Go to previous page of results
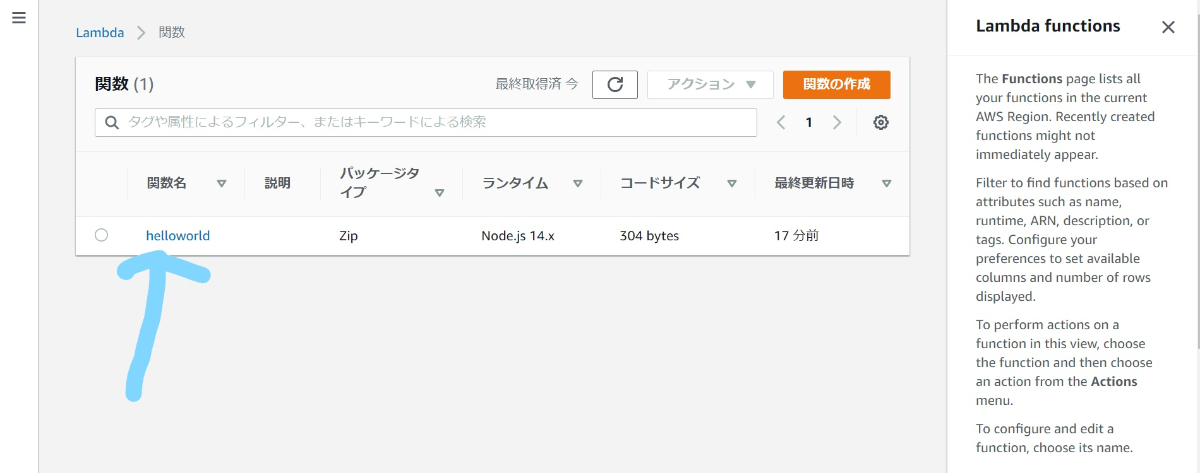Screen dimensions: 1200x473 click(782, 123)
